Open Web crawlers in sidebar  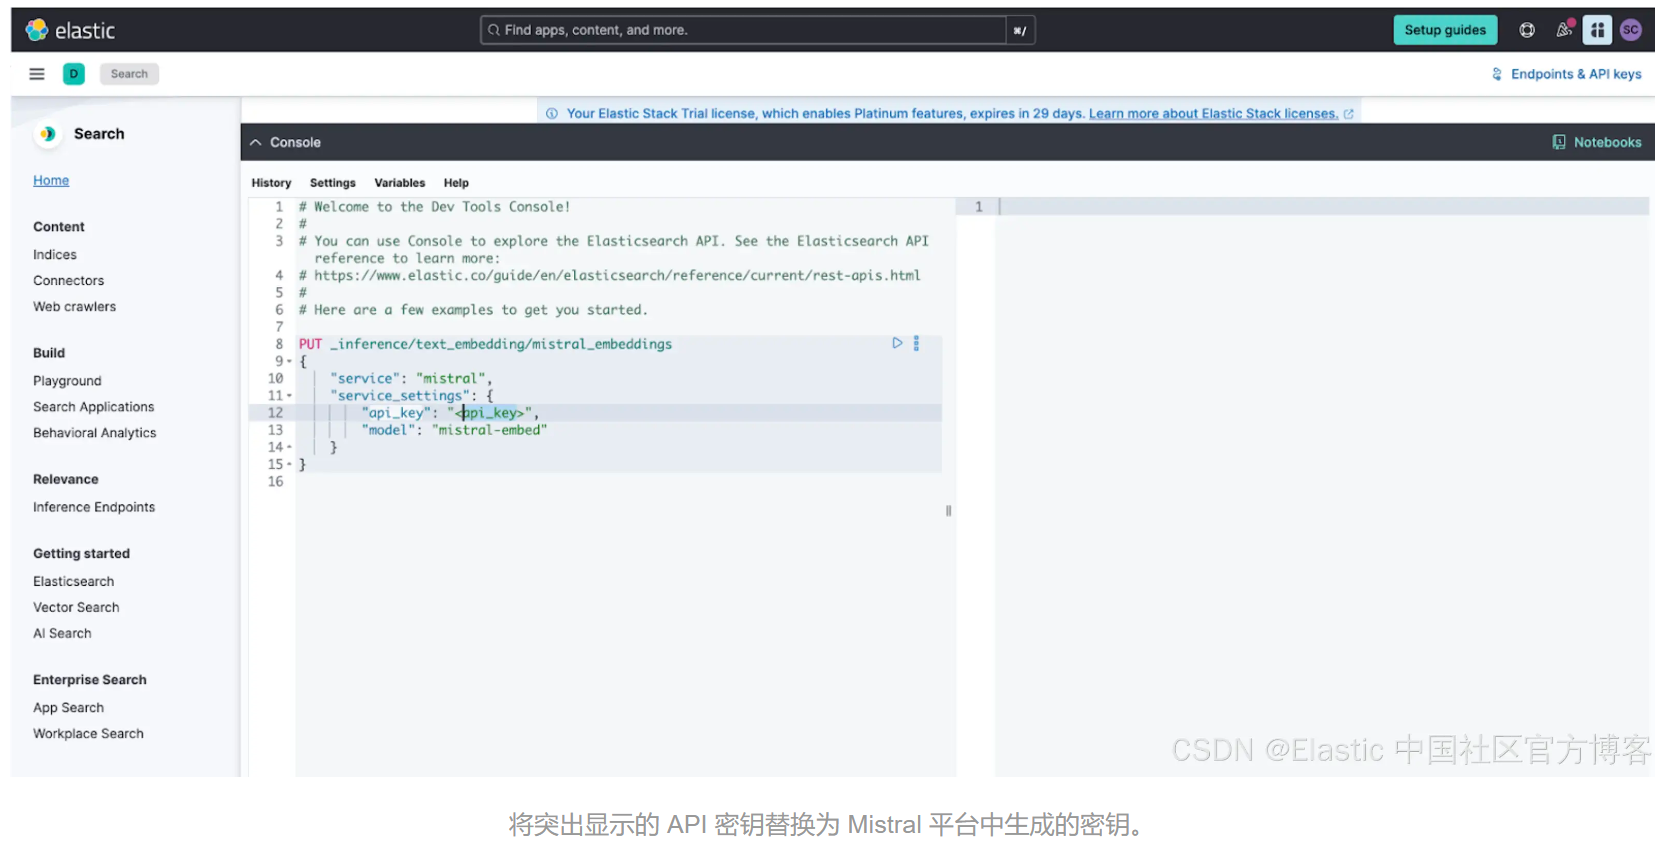(74, 307)
